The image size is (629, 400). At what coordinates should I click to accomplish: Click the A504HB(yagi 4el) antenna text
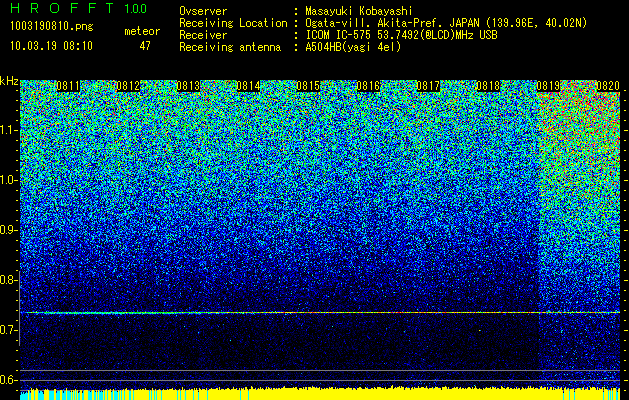(x=353, y=47)
